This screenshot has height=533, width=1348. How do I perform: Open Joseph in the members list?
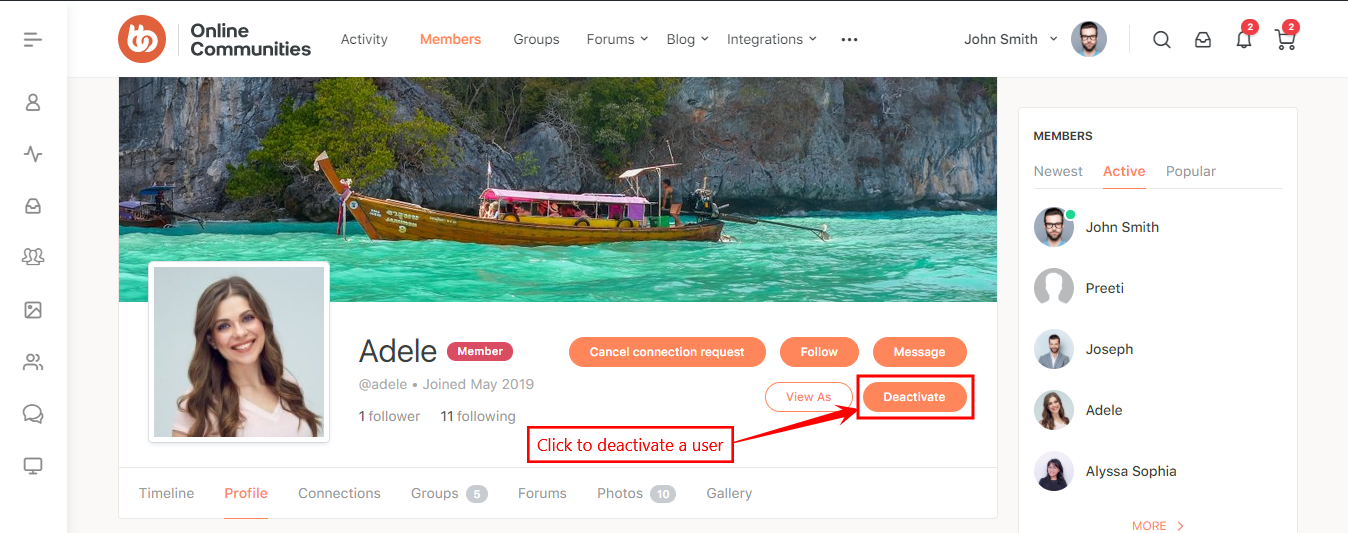(1109, 349)
